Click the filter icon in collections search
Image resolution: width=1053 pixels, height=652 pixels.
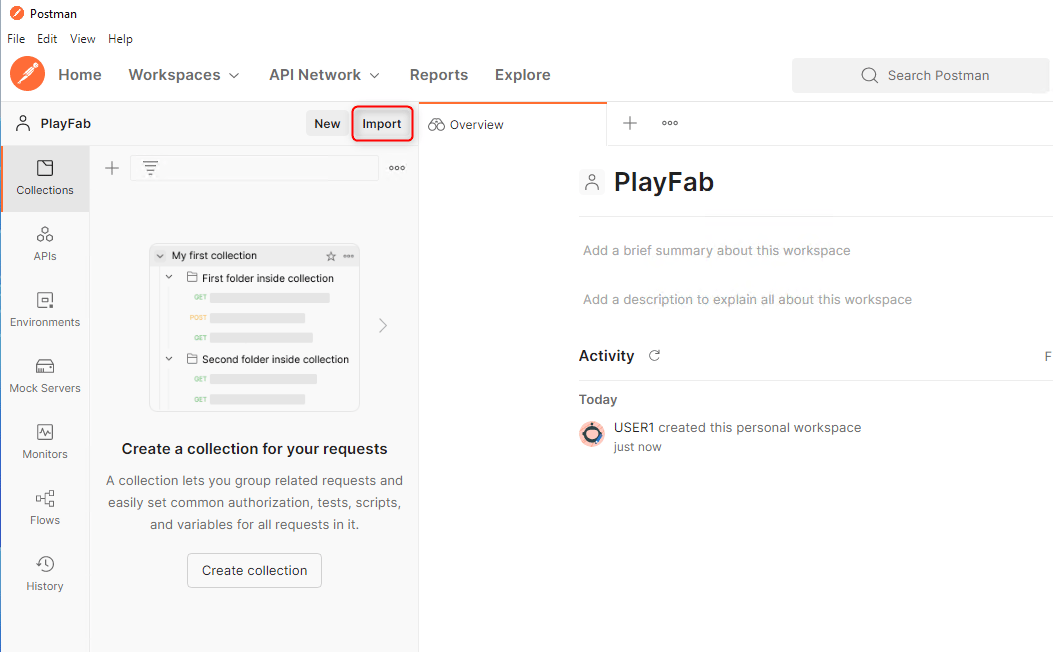[x=150, y=168]
